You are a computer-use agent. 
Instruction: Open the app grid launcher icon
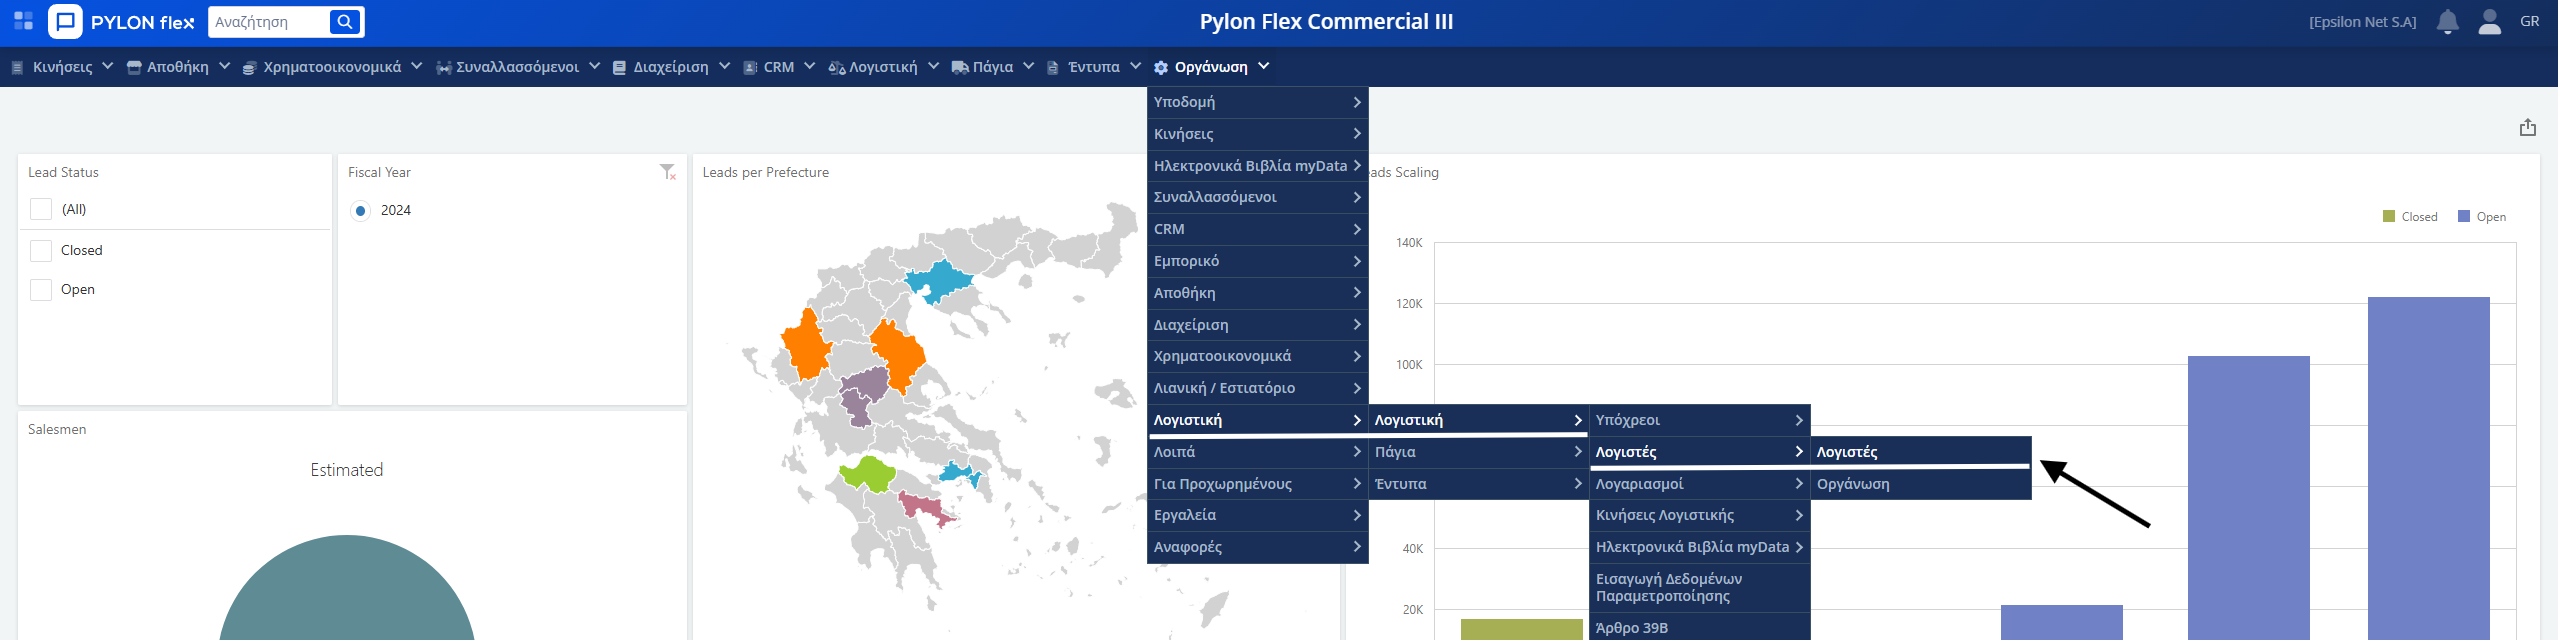(23, 21)
